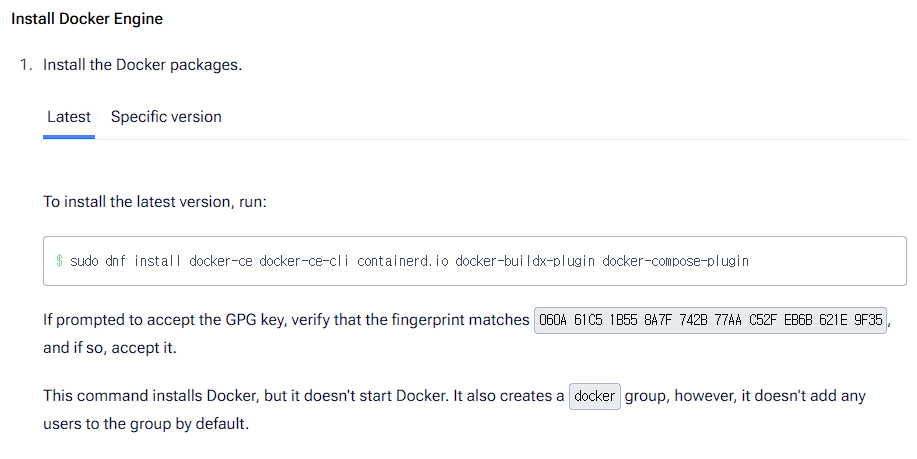Click the dollar prompt in the code block
Viewport: 917px width, 459px height.
tap(60, 261)
